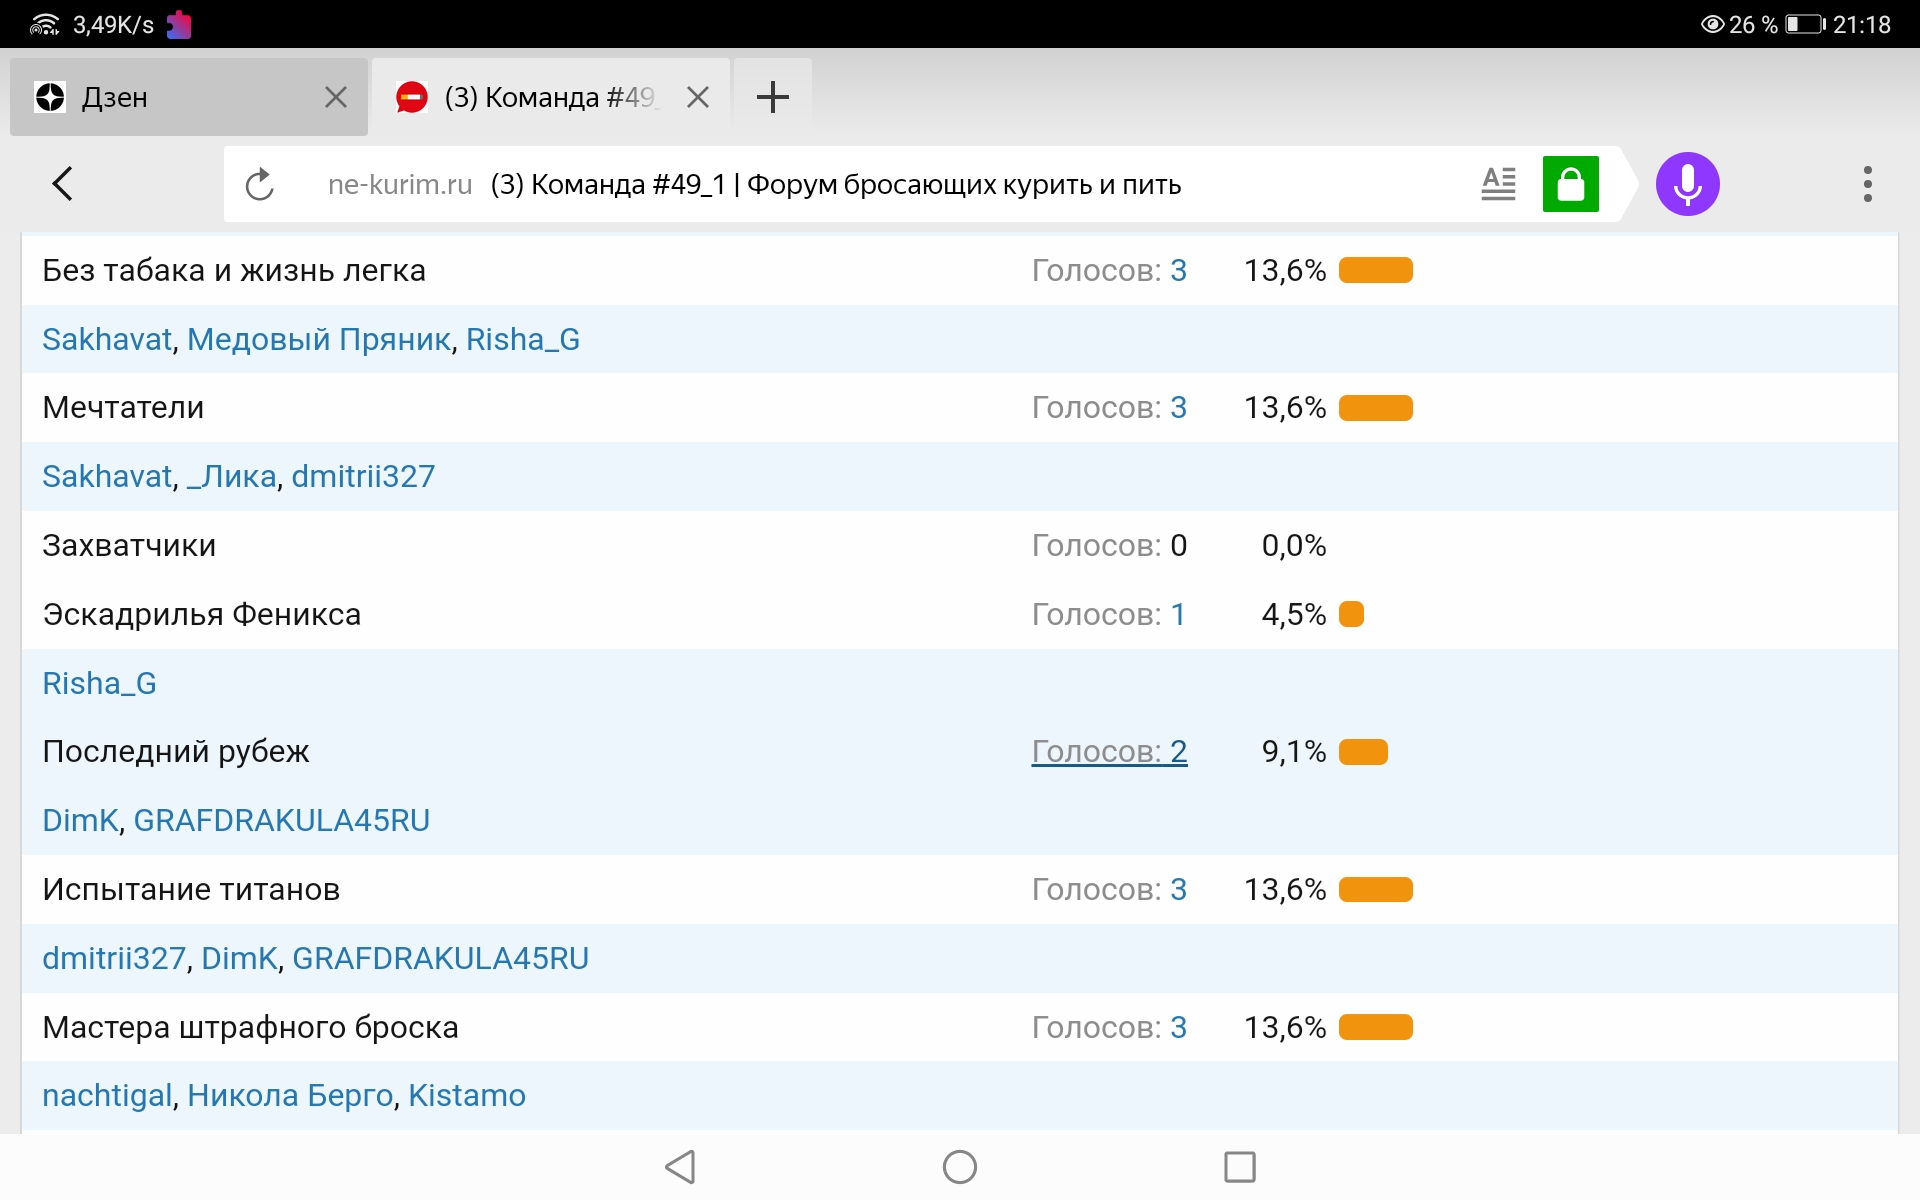
Task: Go back with the browser back arrow
Action: click(62, 184)
